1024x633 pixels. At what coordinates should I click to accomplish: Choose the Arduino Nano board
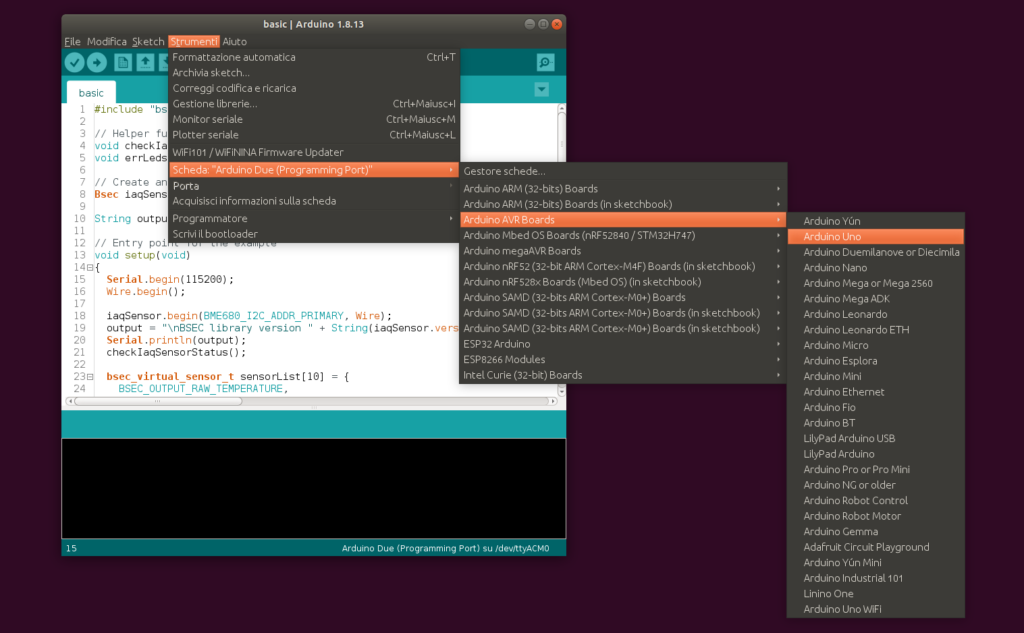876,268
